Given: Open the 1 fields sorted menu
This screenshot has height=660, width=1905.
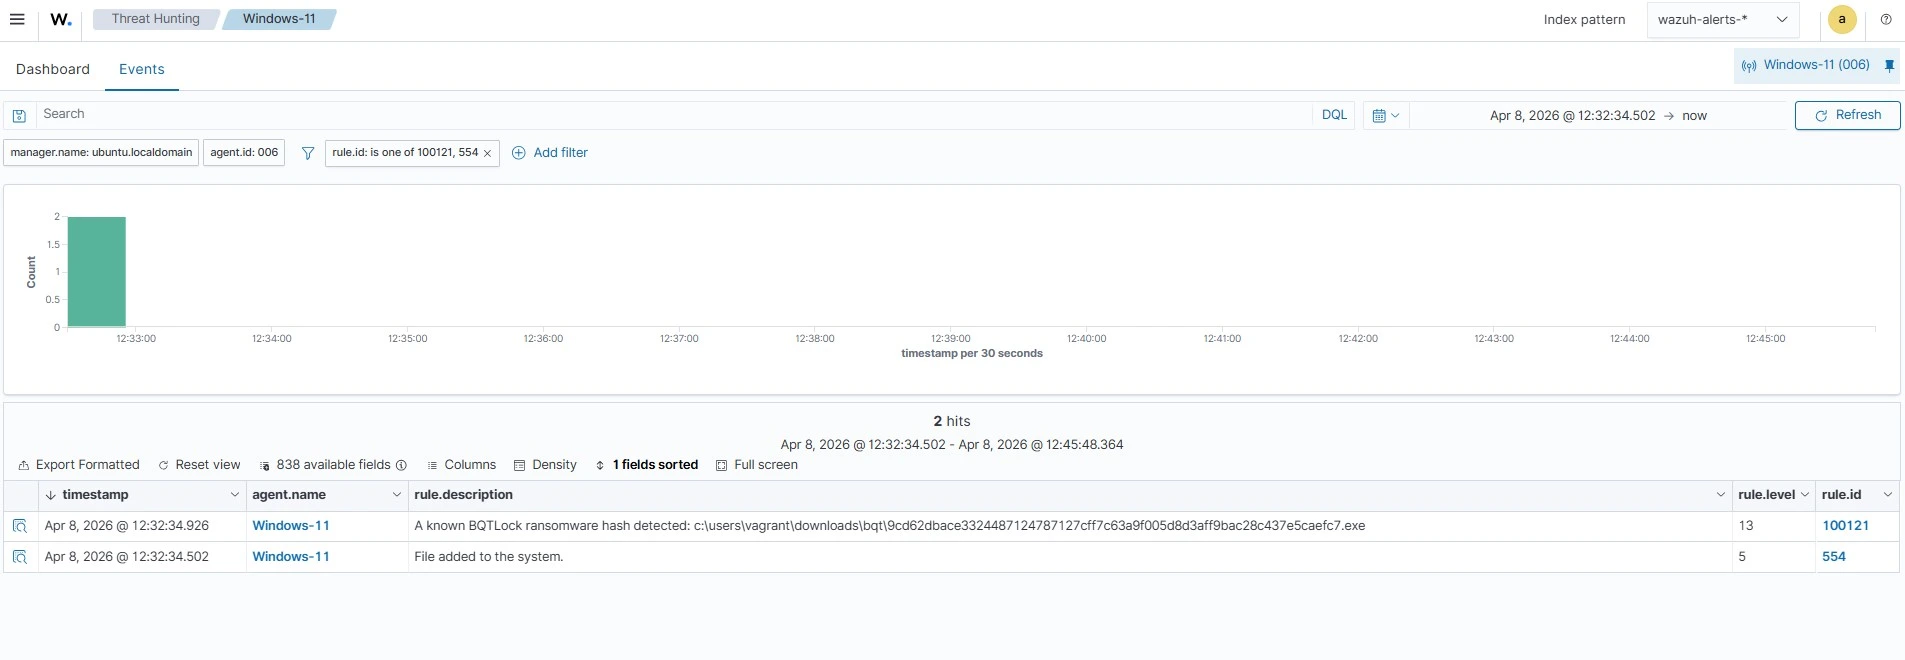Looking at the screenshot, I should pyautogui.click(x=646, y=465).
